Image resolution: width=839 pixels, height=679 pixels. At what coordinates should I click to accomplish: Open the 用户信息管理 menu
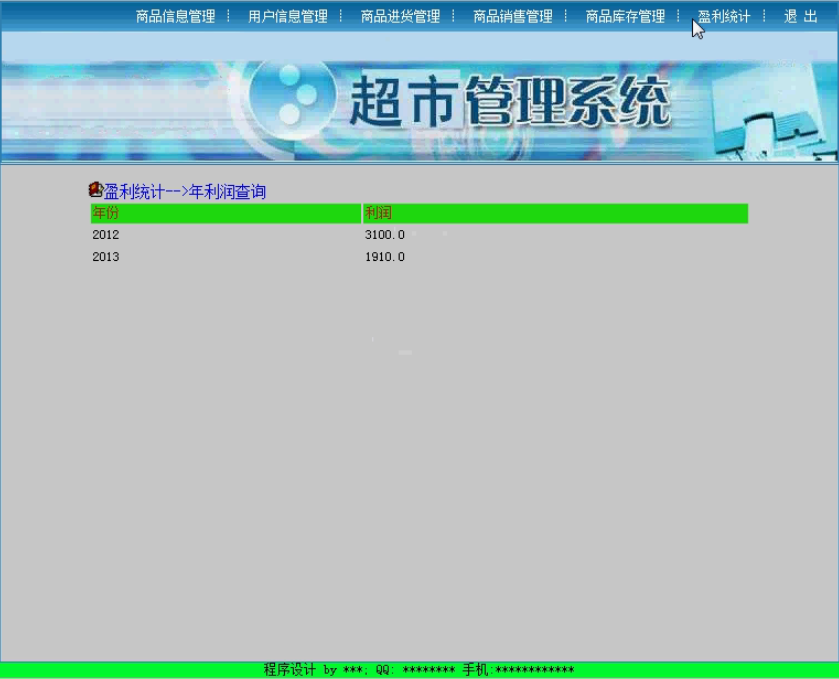click(x=288, y=17)
